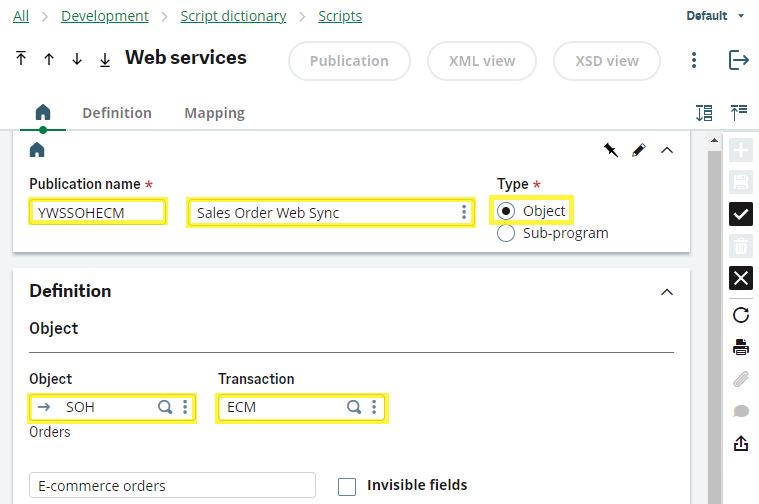Image resolution: width=759 pixels, height=504 pixels.
Task: Open the Development breadcrumb link
Action: [x=105, y=16]
